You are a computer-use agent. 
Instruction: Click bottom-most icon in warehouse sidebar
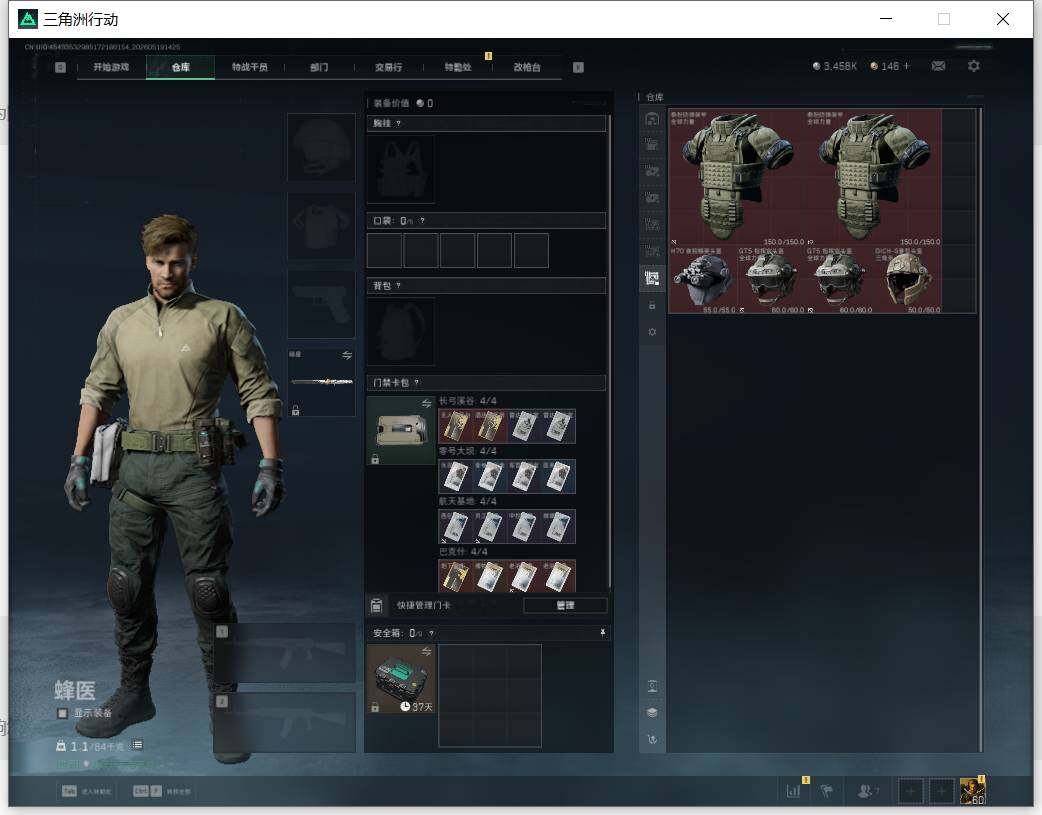652,739
